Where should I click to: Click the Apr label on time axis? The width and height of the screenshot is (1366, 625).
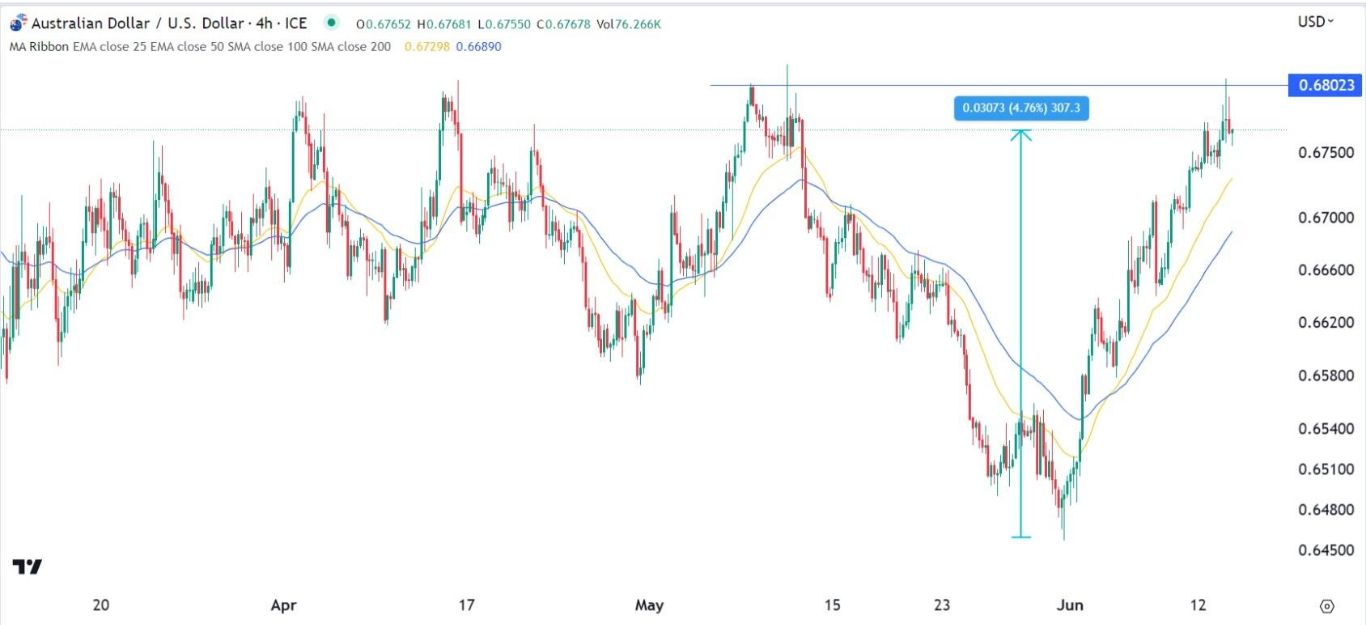(284, 605)
